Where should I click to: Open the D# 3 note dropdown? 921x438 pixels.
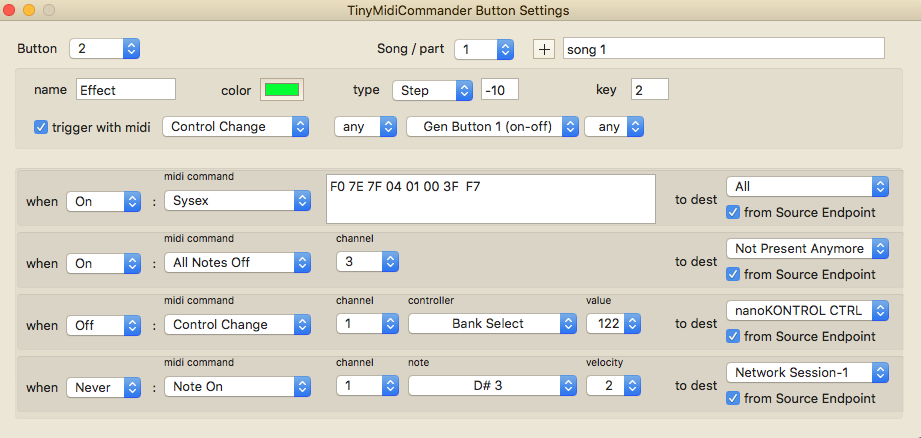point(493,386)
